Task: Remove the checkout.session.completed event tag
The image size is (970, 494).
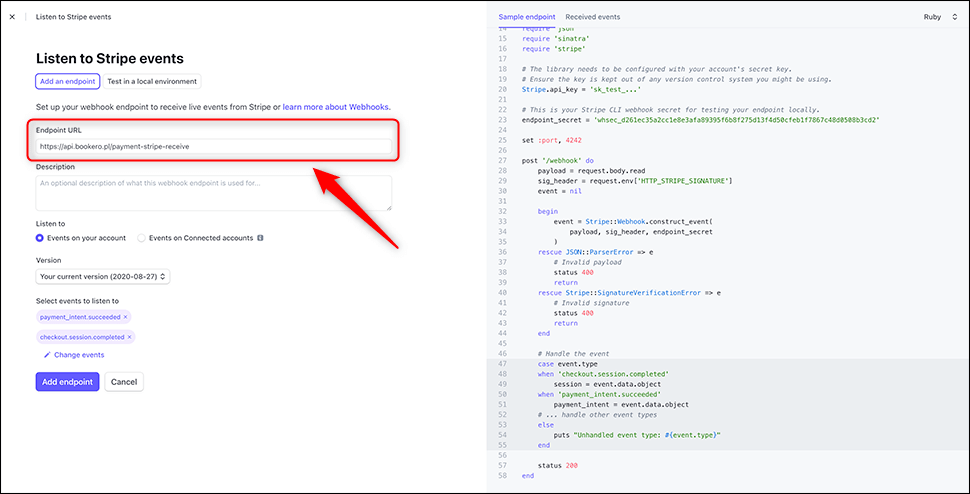Action: point(129,337)
